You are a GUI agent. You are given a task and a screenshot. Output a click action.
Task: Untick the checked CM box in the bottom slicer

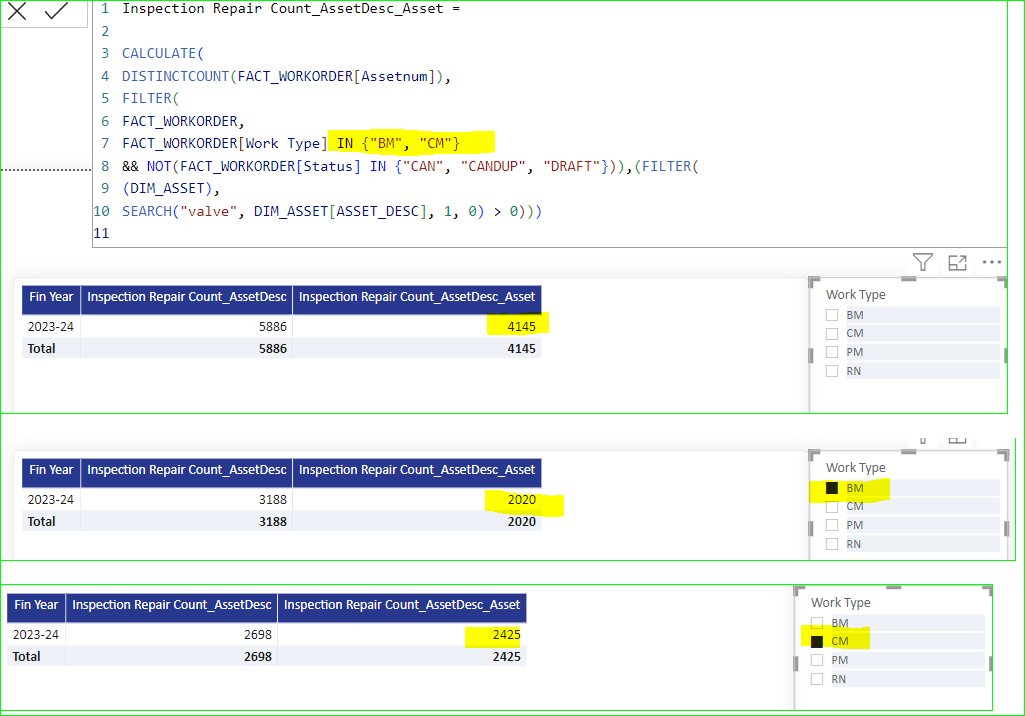[x=816, y=641]
